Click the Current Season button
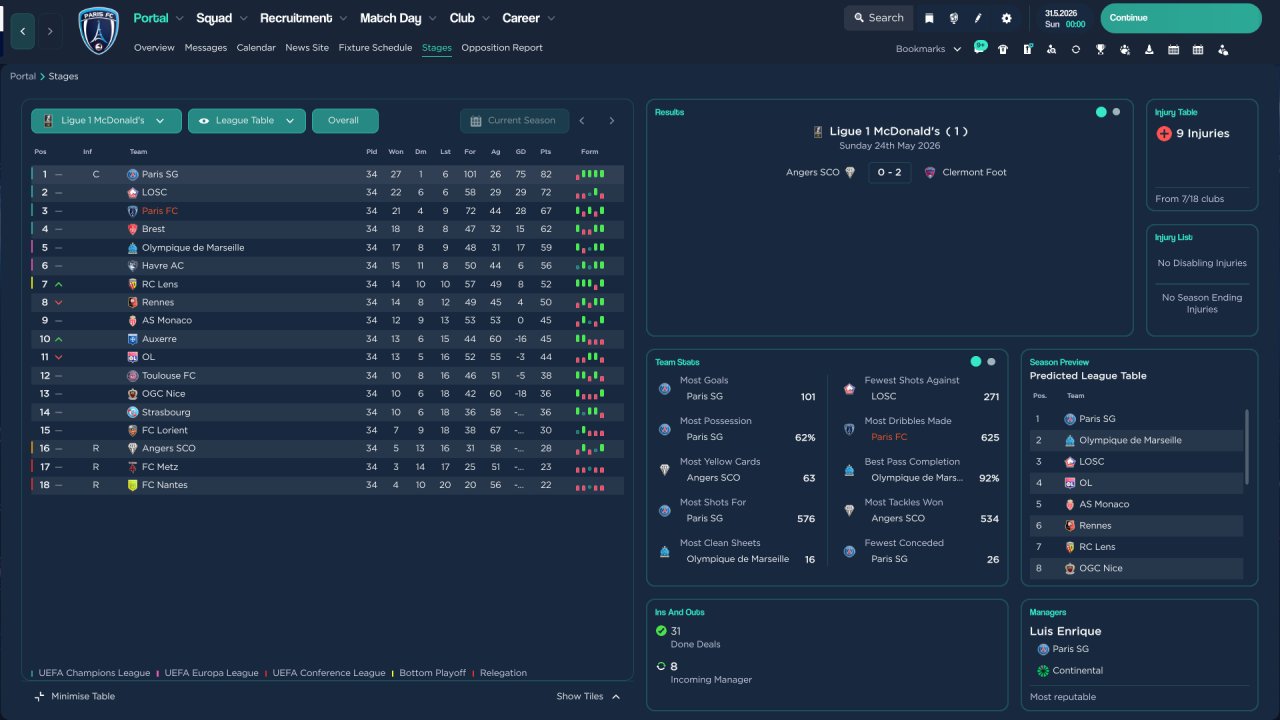 514,121
